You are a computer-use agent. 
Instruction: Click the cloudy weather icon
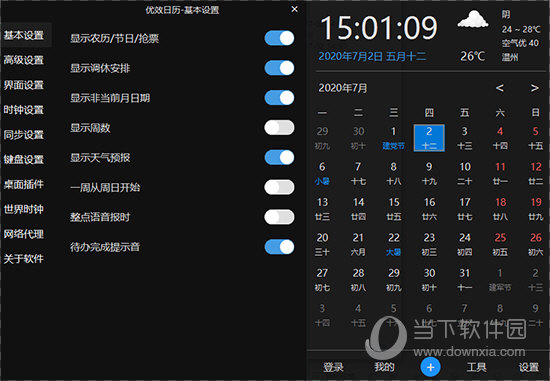tap(473, 20)
